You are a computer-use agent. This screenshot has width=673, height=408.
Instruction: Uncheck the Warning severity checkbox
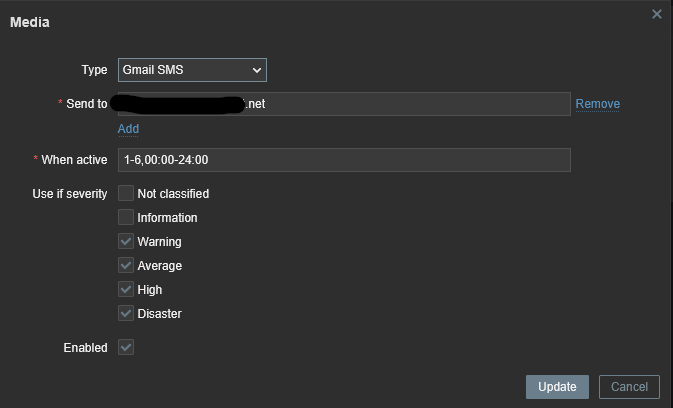126,241
